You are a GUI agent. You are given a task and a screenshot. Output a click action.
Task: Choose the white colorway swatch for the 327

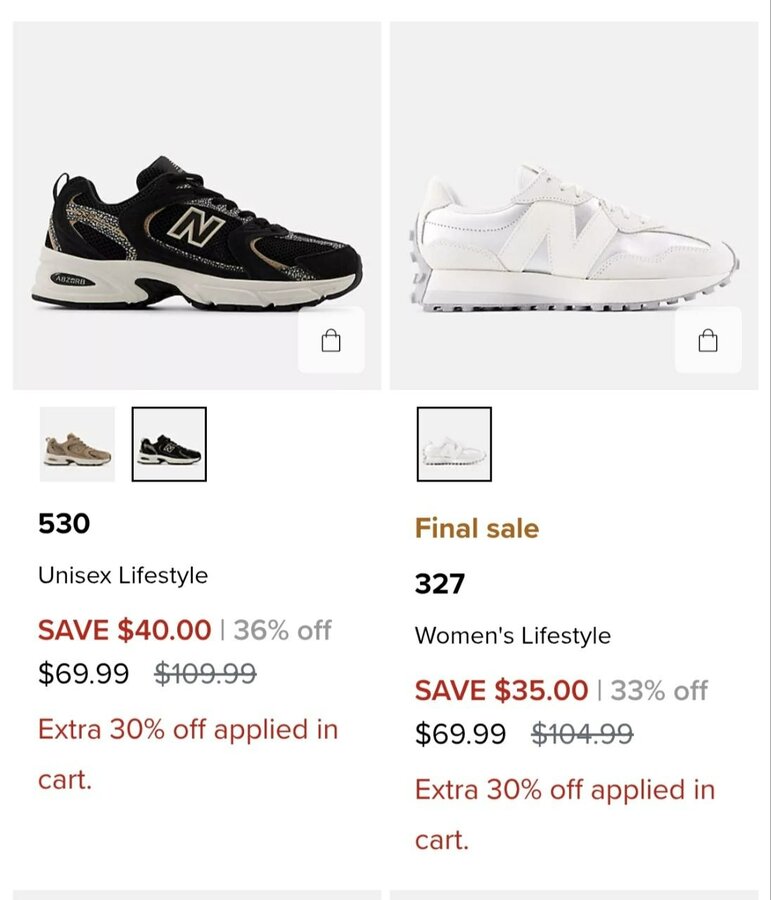[454, 444]
